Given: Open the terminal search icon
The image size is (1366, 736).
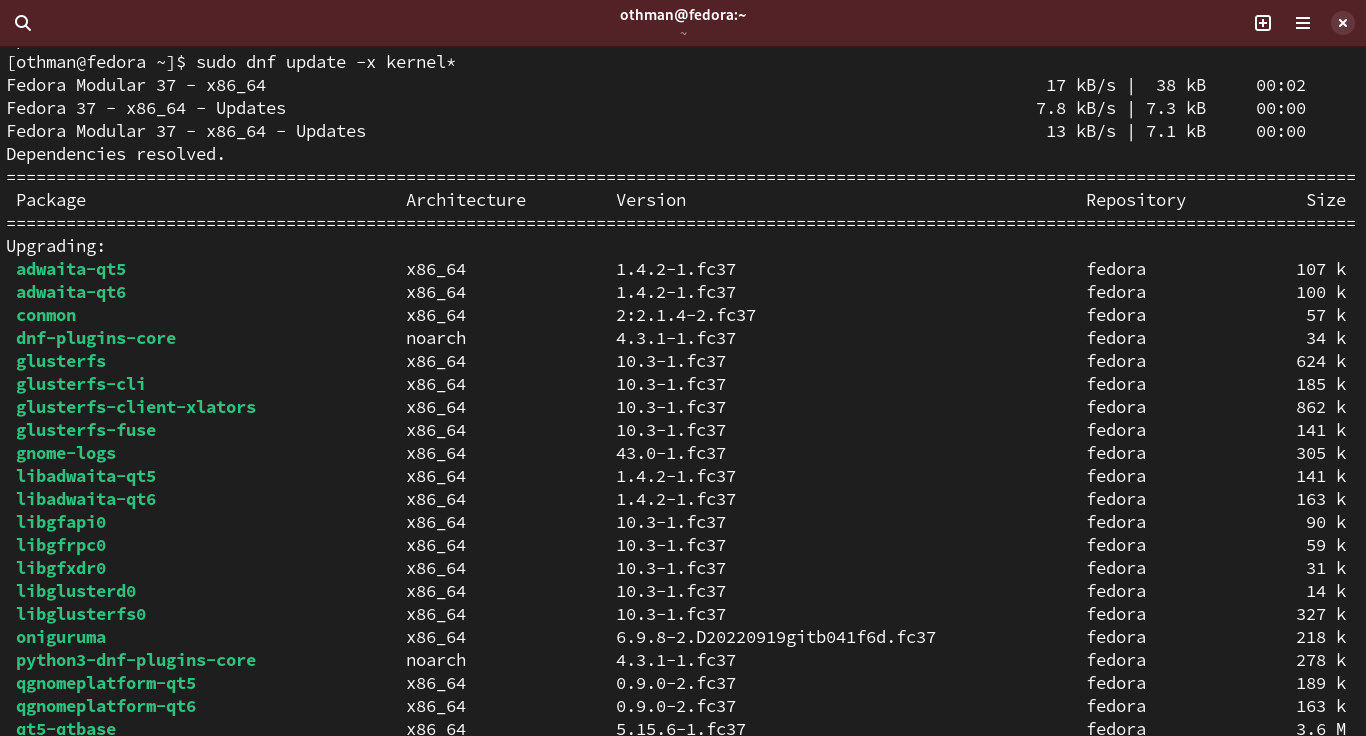Looking at the screenshot, I should (x=23, y=23).
